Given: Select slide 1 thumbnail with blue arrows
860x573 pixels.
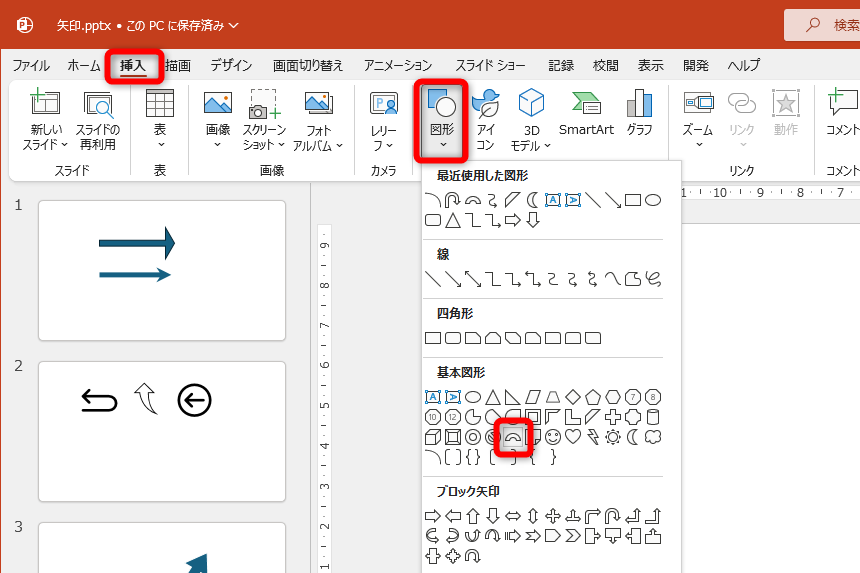Looking at the screenshot, I should [x=162, y=270].
